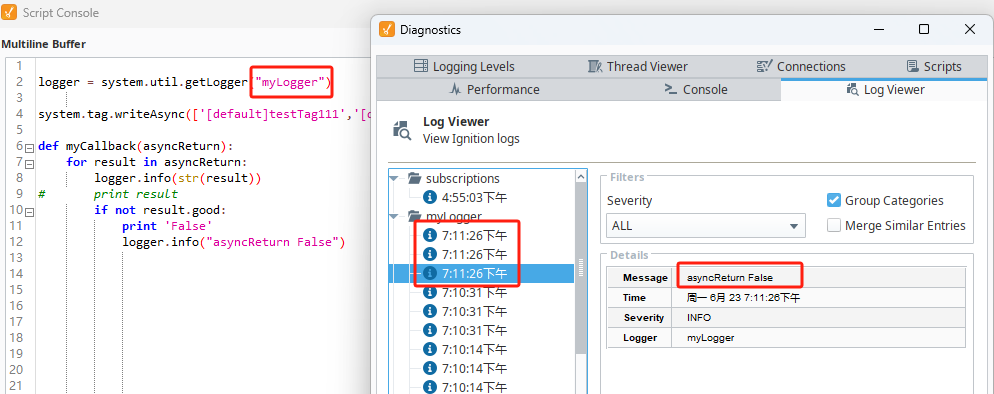Click 'logger.info("asyncReturn False")' code line
Screen dimensions: 994x394
pos(233,242)
